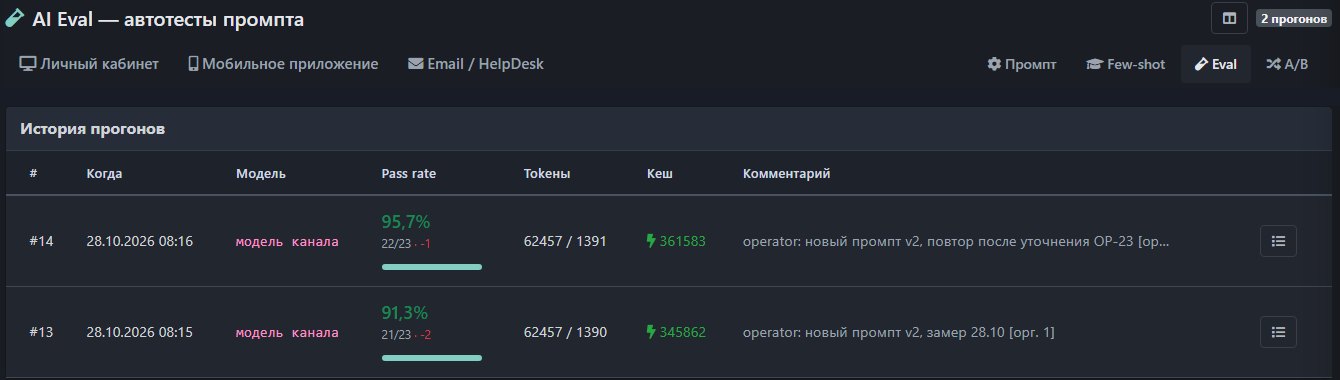
Task: Switch to the Промпт tab
Action: pos(1021,64)
